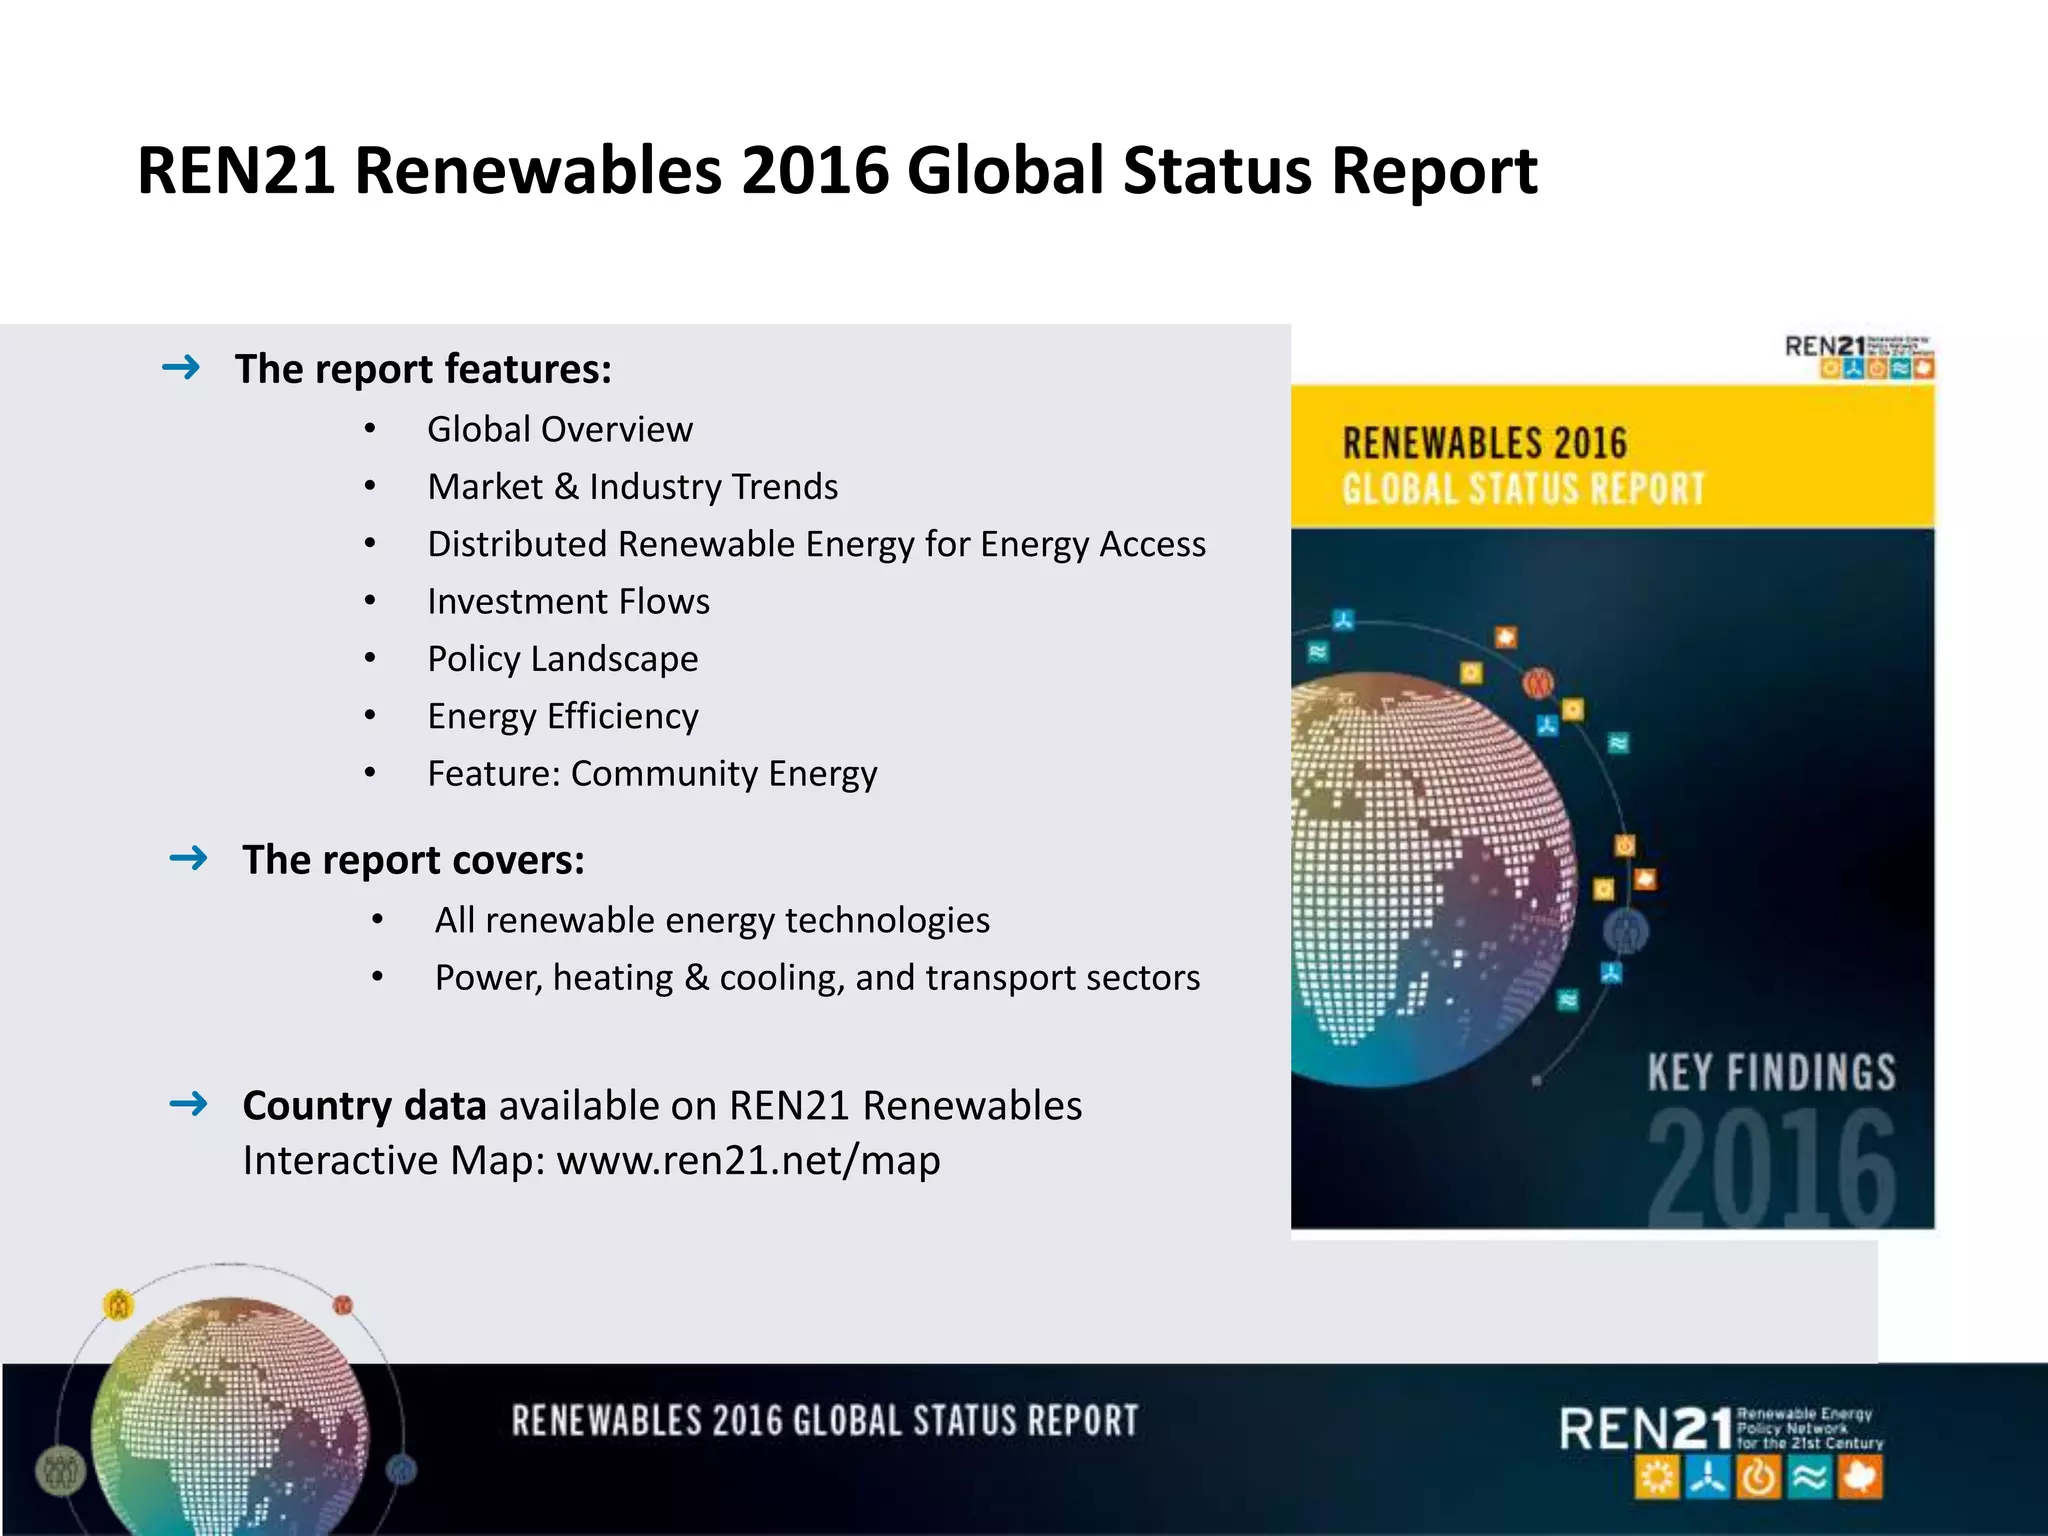Image resolution: width=2048 pixels, height=1536 pixels.
Task: Click 'RENEWABLES 2016' on the yellow cover band
Action: point(1485,443)
